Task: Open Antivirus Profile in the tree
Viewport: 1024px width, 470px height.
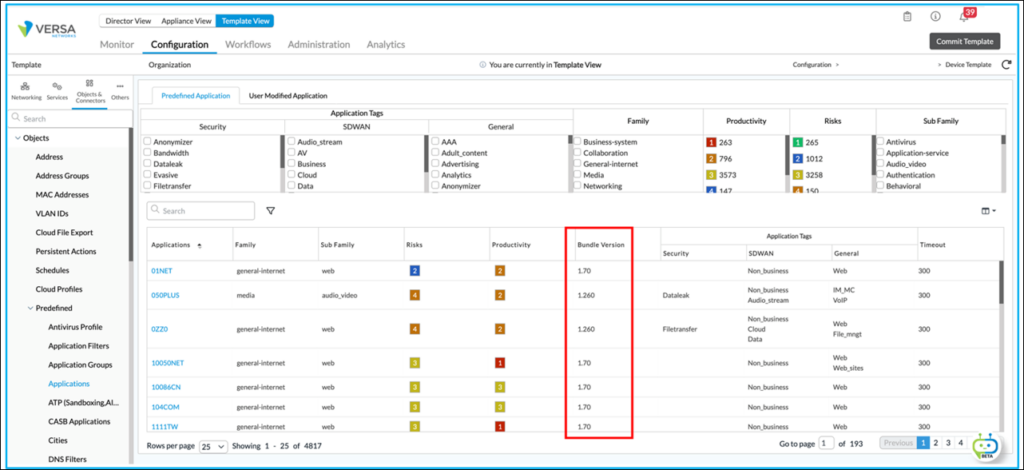Action: click(75, 327)
